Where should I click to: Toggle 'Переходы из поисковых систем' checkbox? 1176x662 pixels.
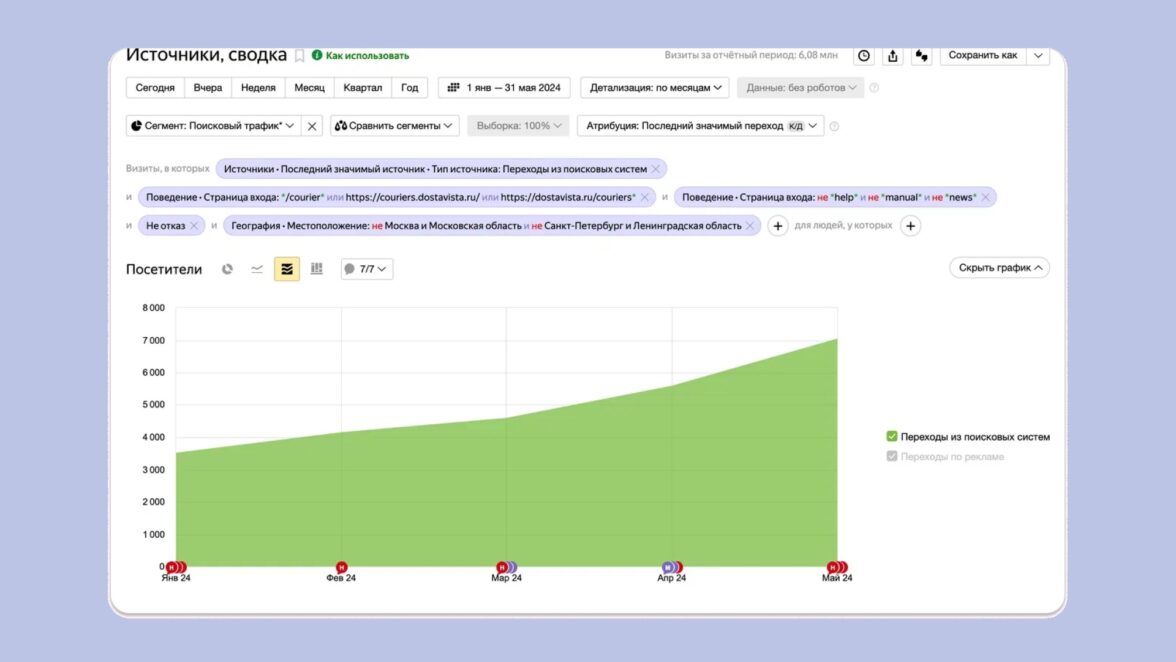tap(892, 436)
